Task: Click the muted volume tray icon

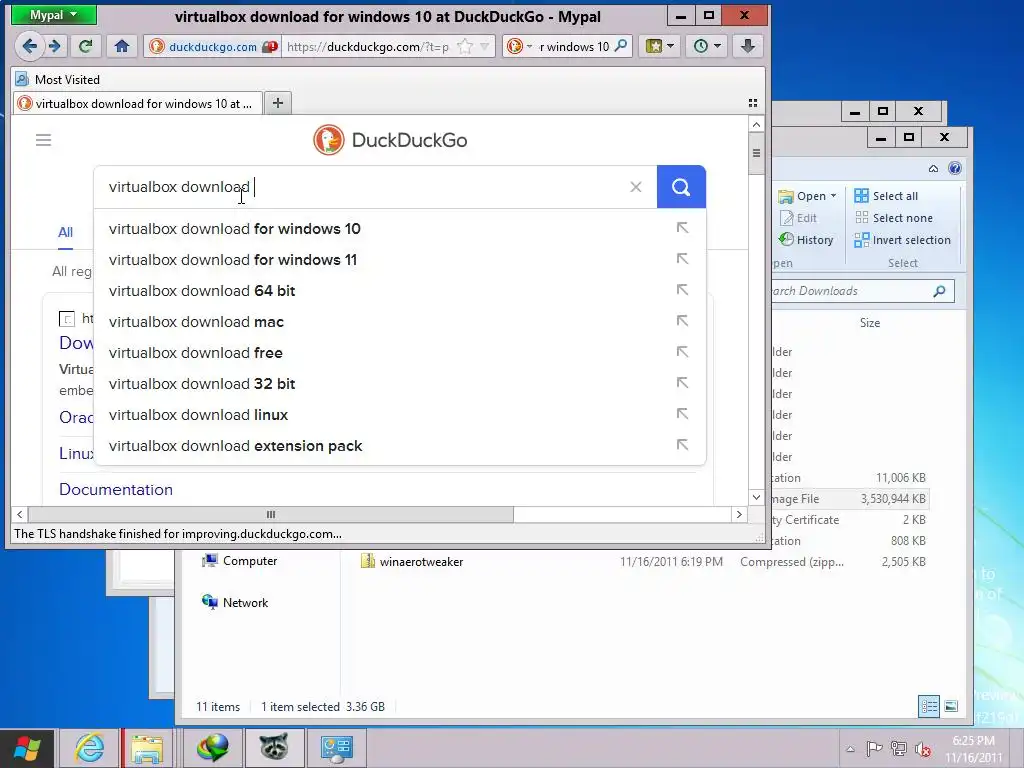Action: click(x=923, y=749)
